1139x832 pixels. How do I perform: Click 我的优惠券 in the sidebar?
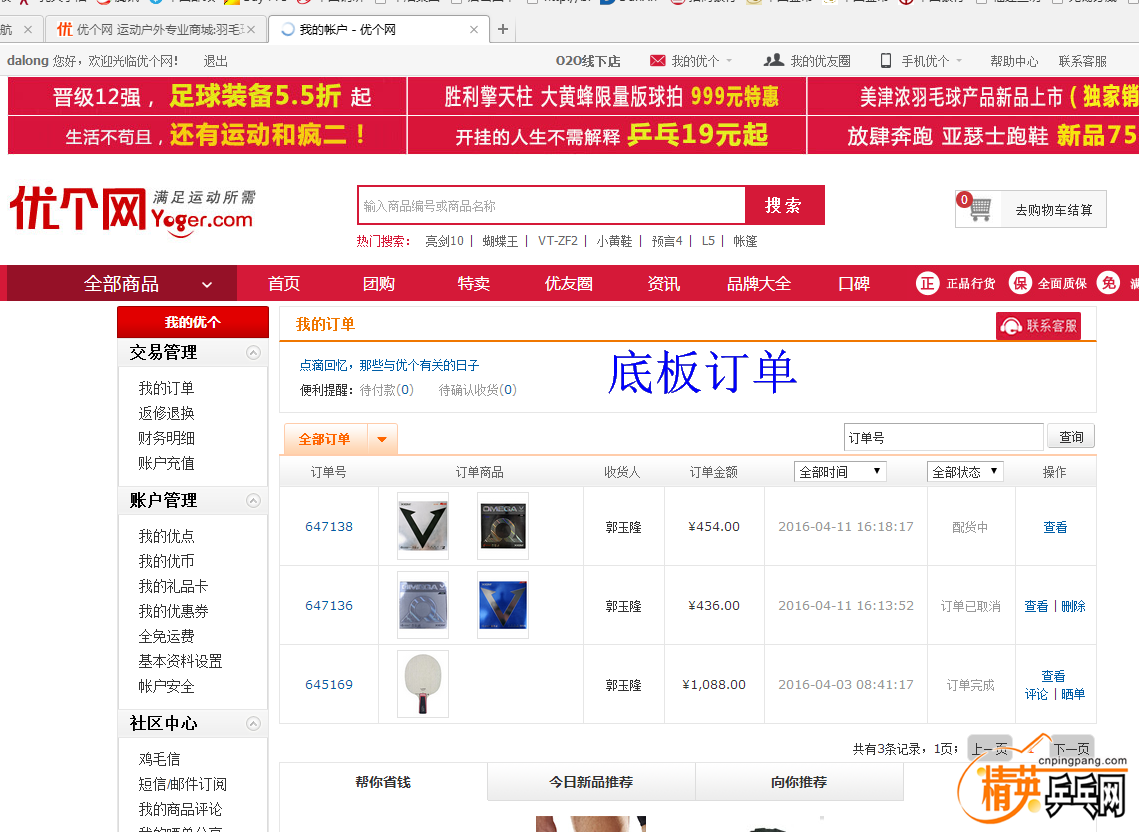coord(174,612)
